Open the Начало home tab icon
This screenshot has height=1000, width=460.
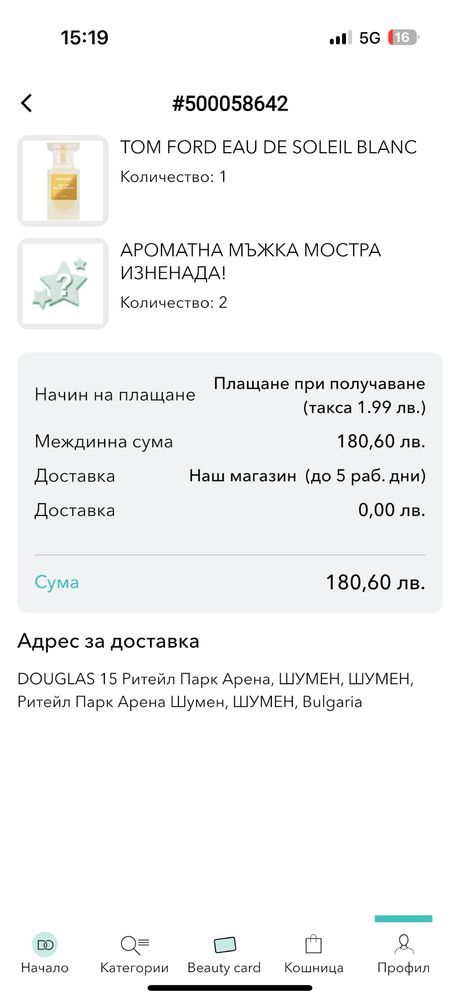tap(45, 945)
